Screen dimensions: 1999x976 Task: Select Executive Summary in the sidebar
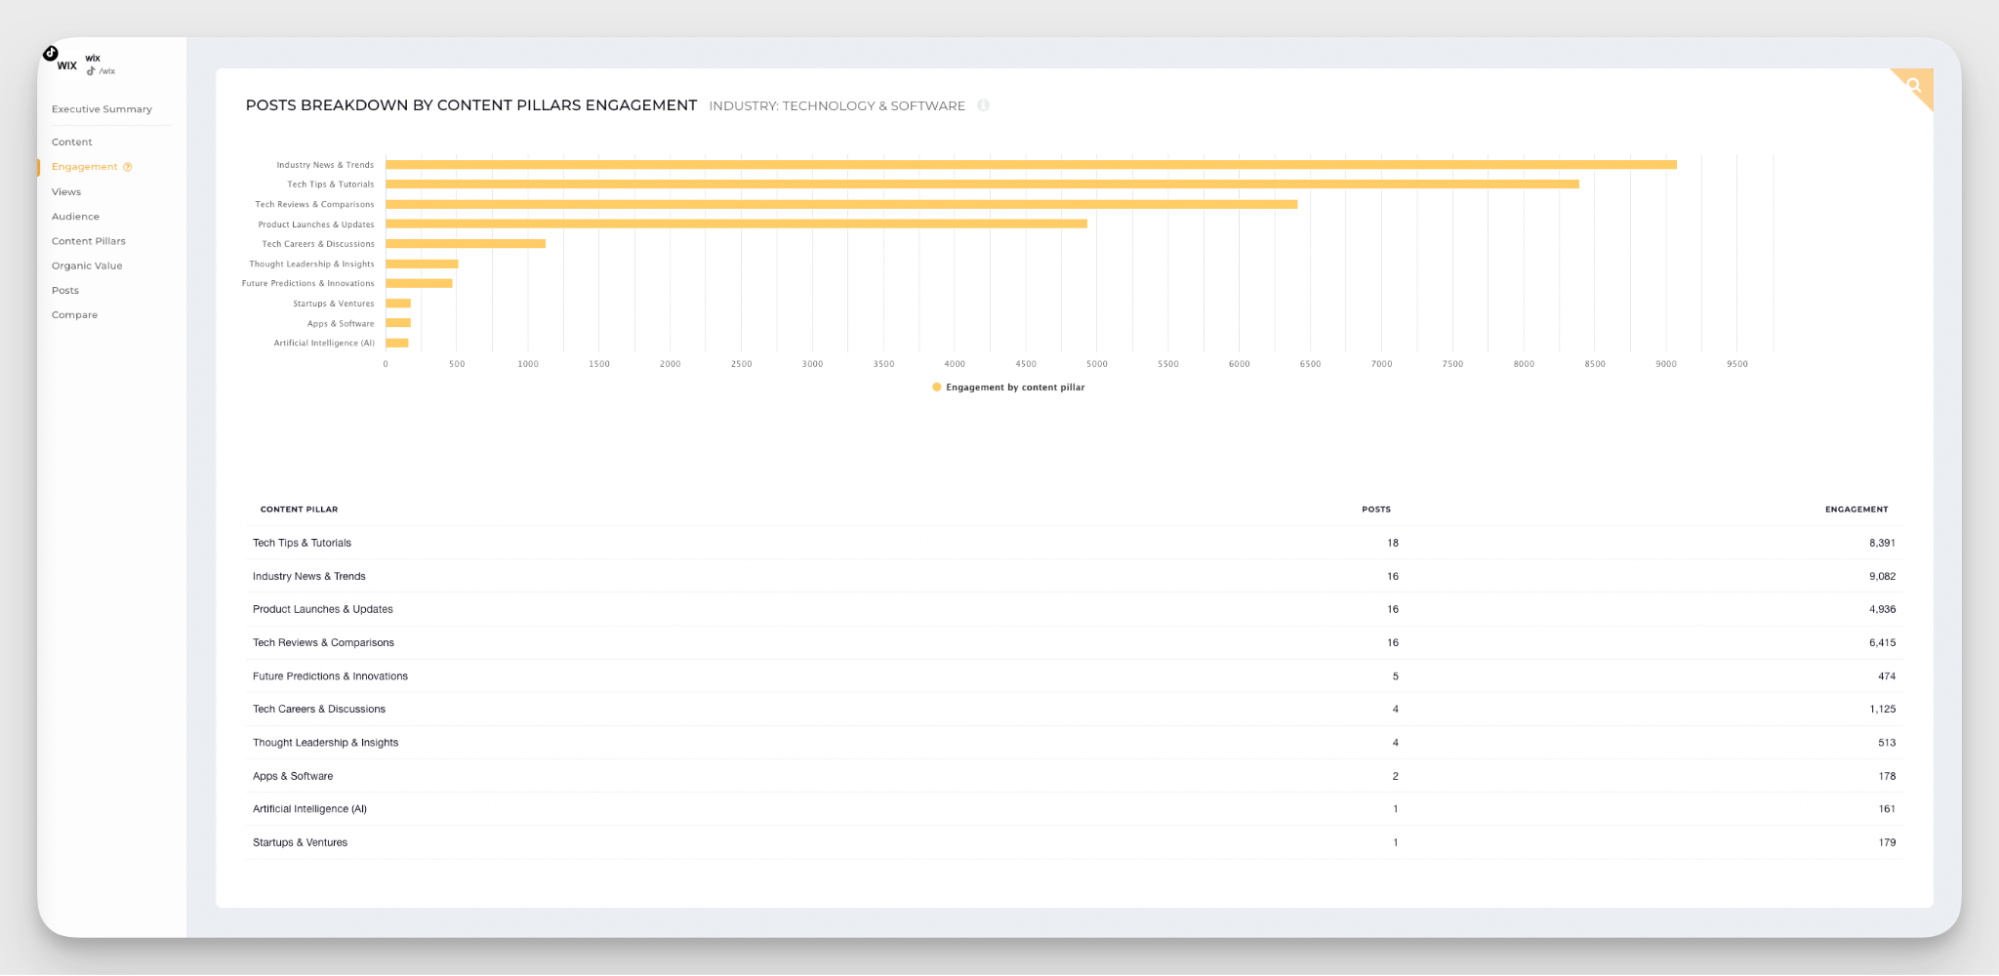point(102,108)
